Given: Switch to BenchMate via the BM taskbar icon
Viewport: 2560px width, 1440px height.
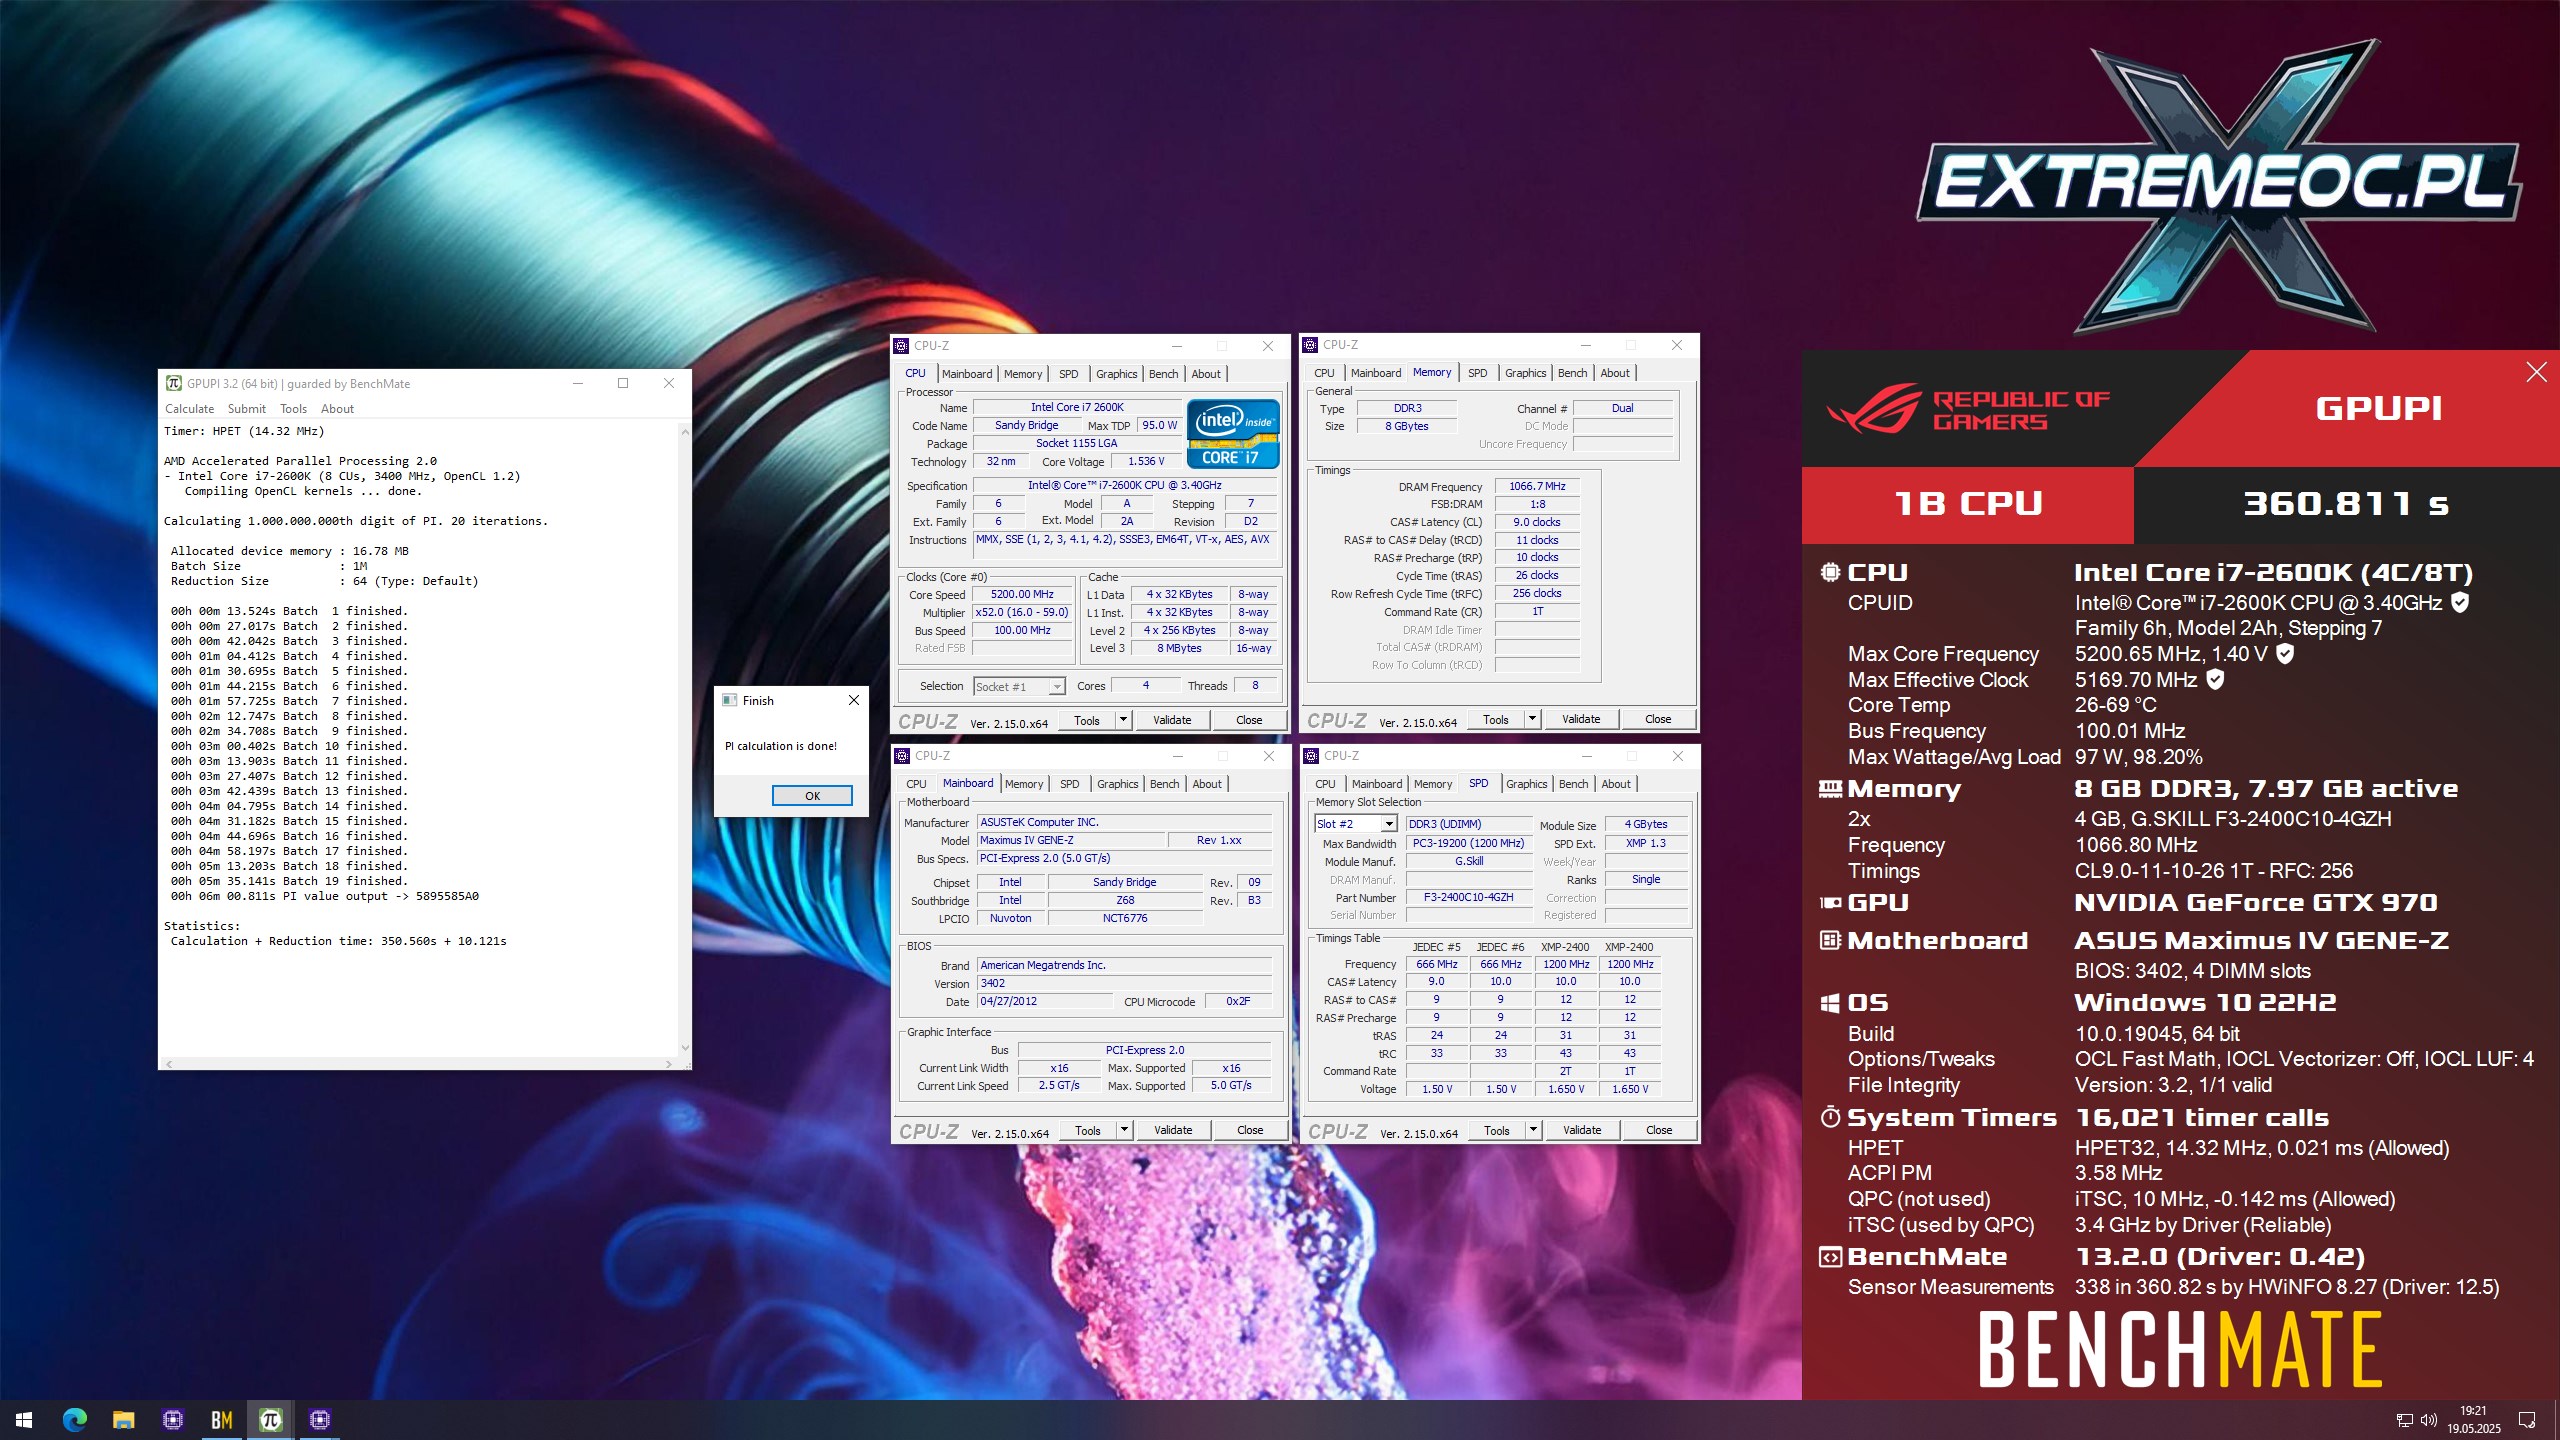Looking at the screenshot, I should click(222, 1420).
